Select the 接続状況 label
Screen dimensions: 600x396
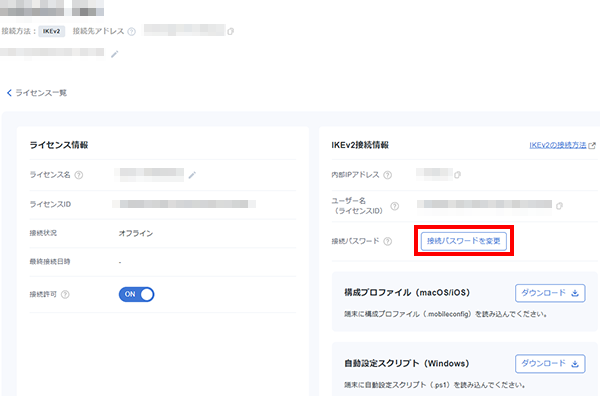43,233
